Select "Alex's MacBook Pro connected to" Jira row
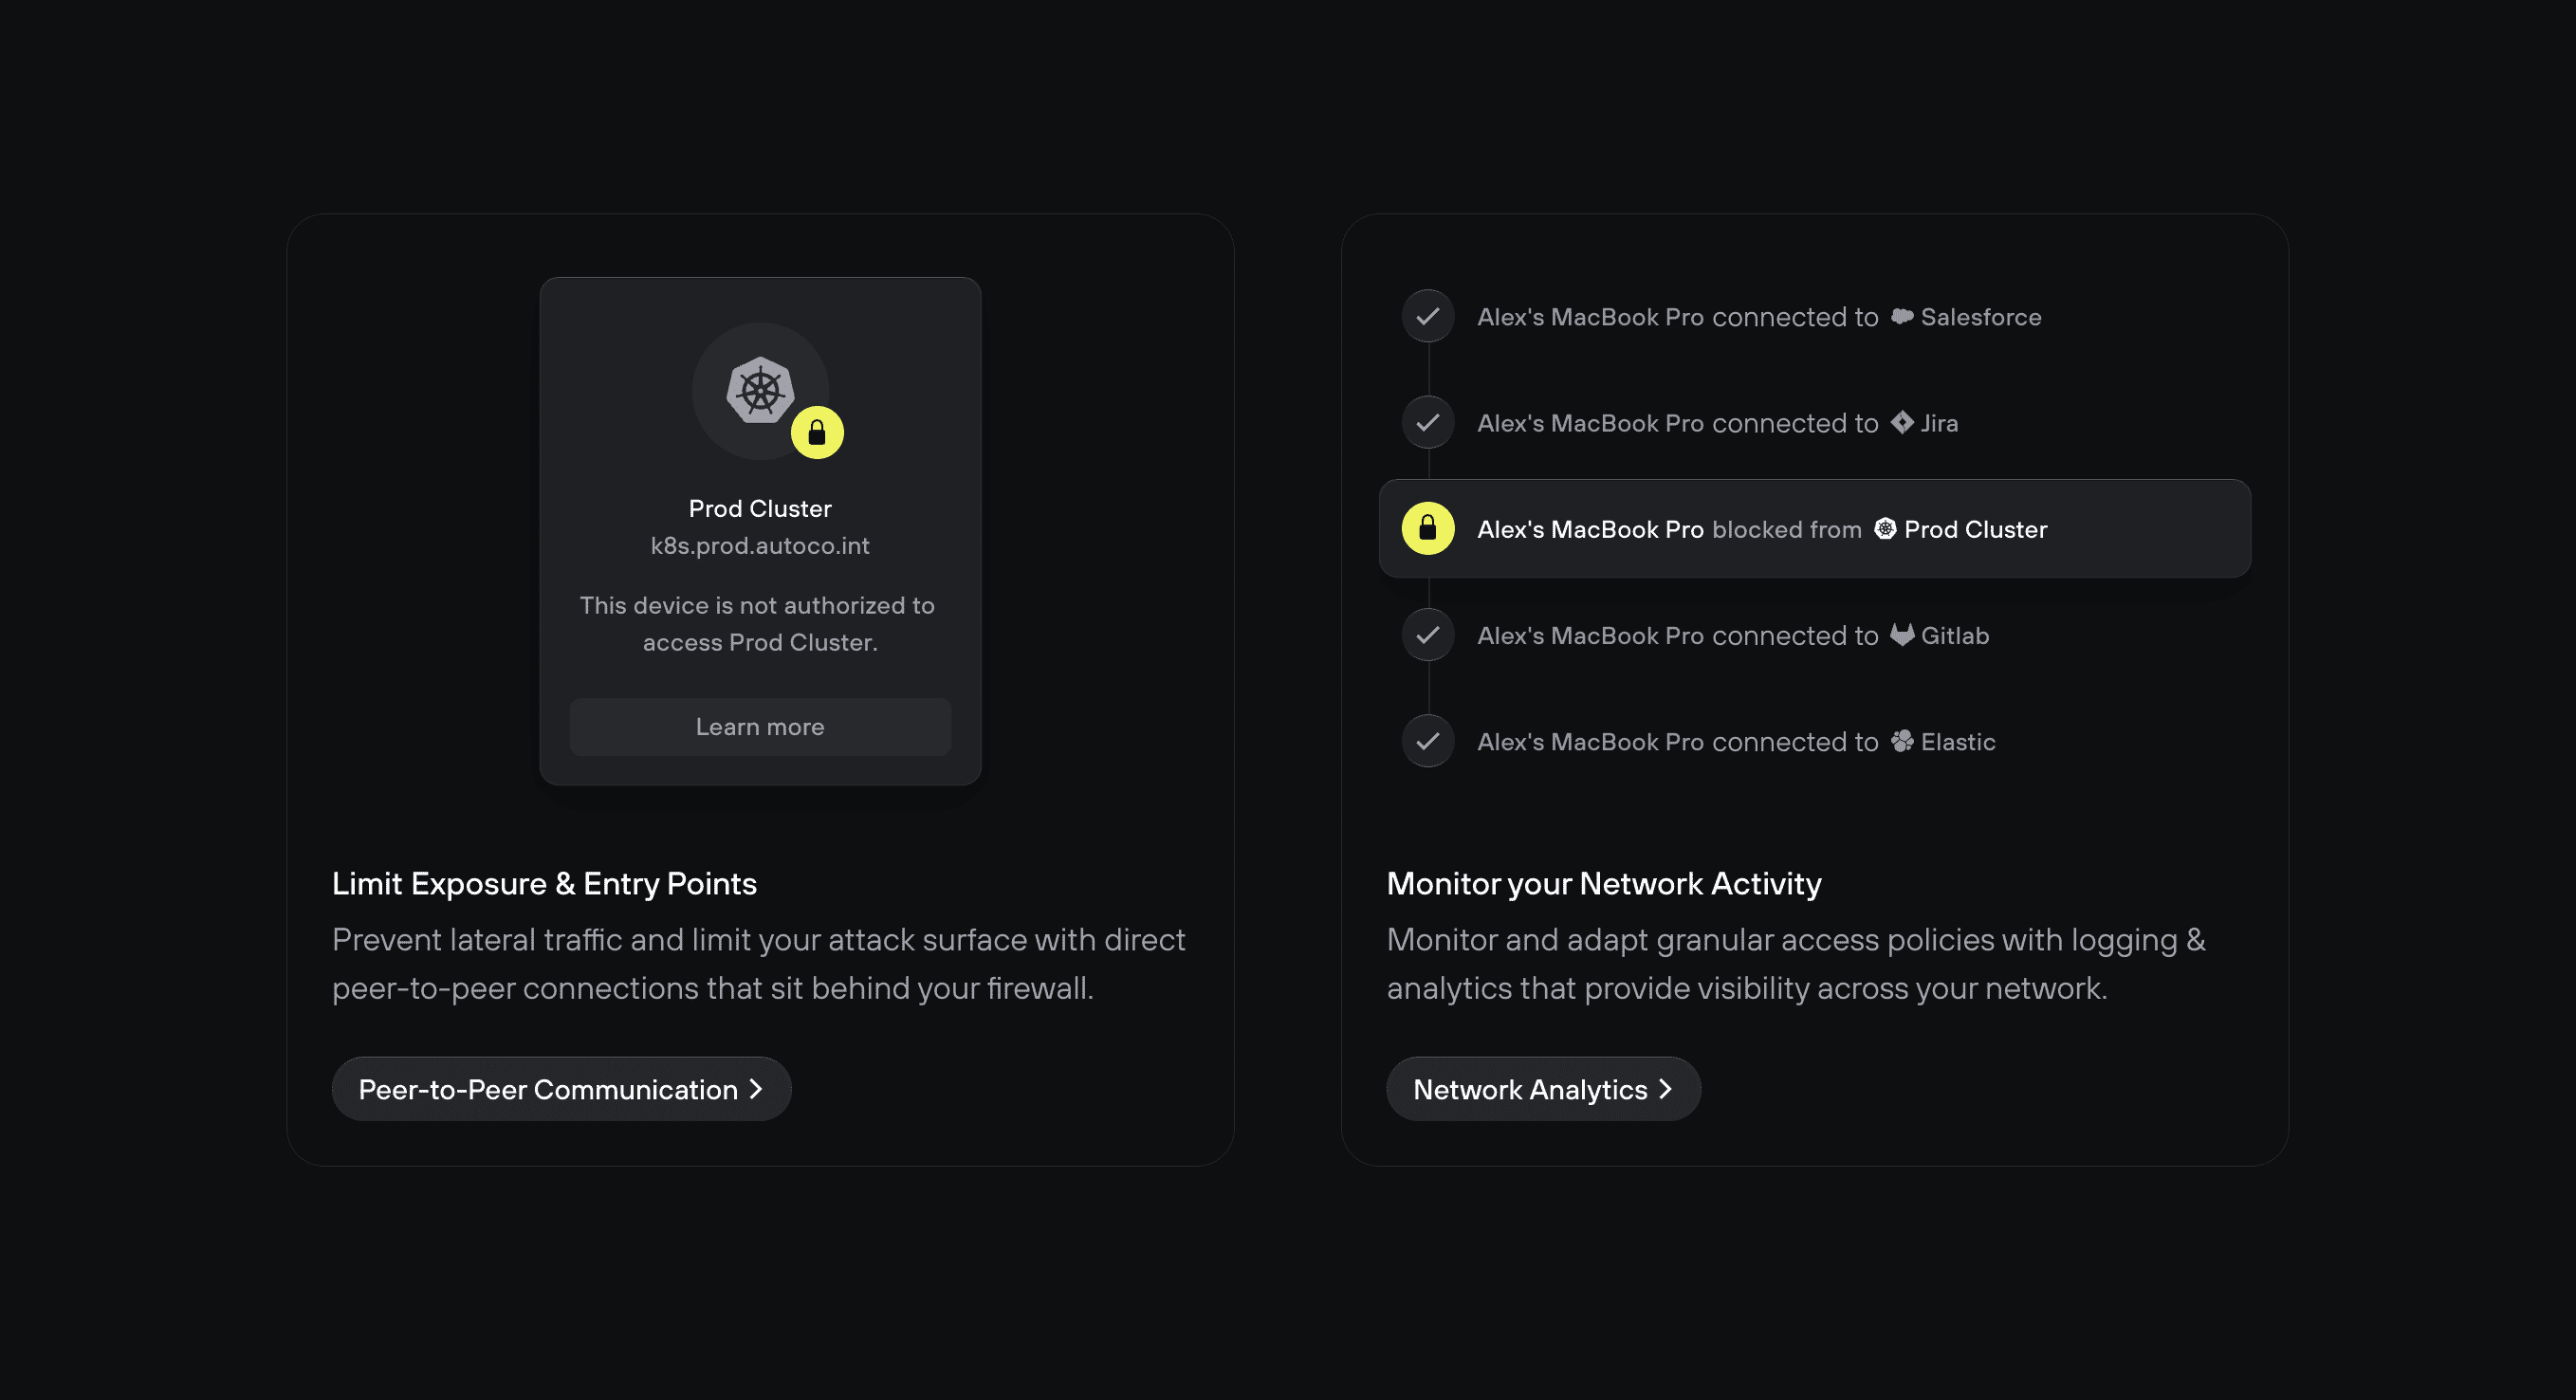2576x1400 pixels. point(1680,422)
